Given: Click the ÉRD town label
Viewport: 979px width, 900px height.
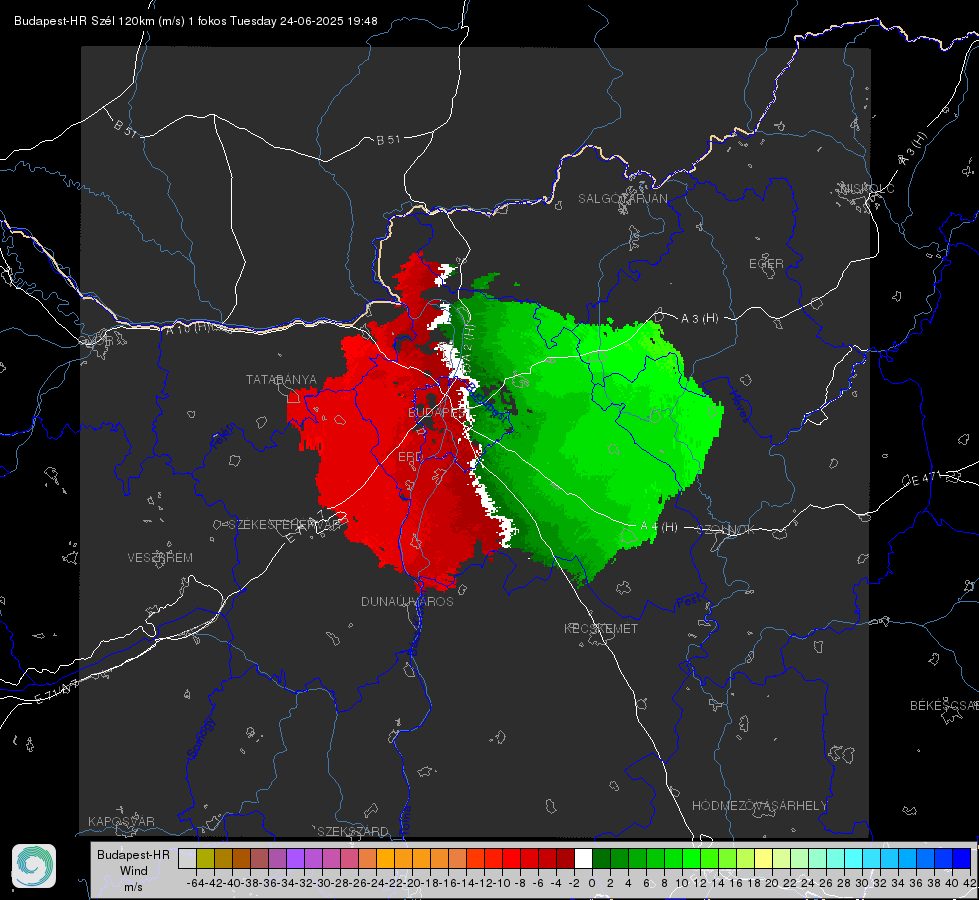Looking at the screenshot, I should pyautogui.click(x=410, y=457).
